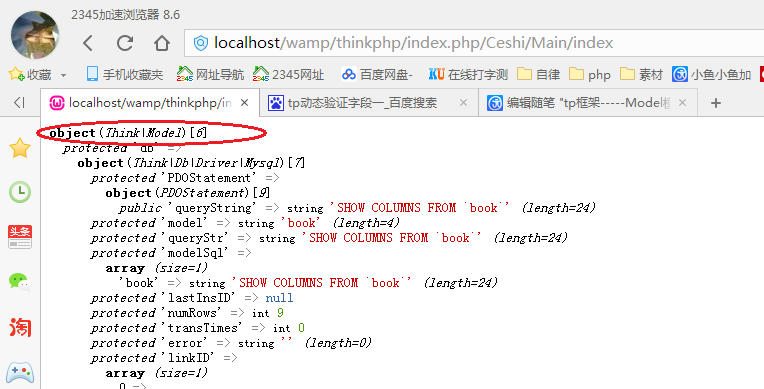The width and height of the screenshot is (764, 389).
Task: Close the localhost thinkphp tab
Action: (245, 103)
